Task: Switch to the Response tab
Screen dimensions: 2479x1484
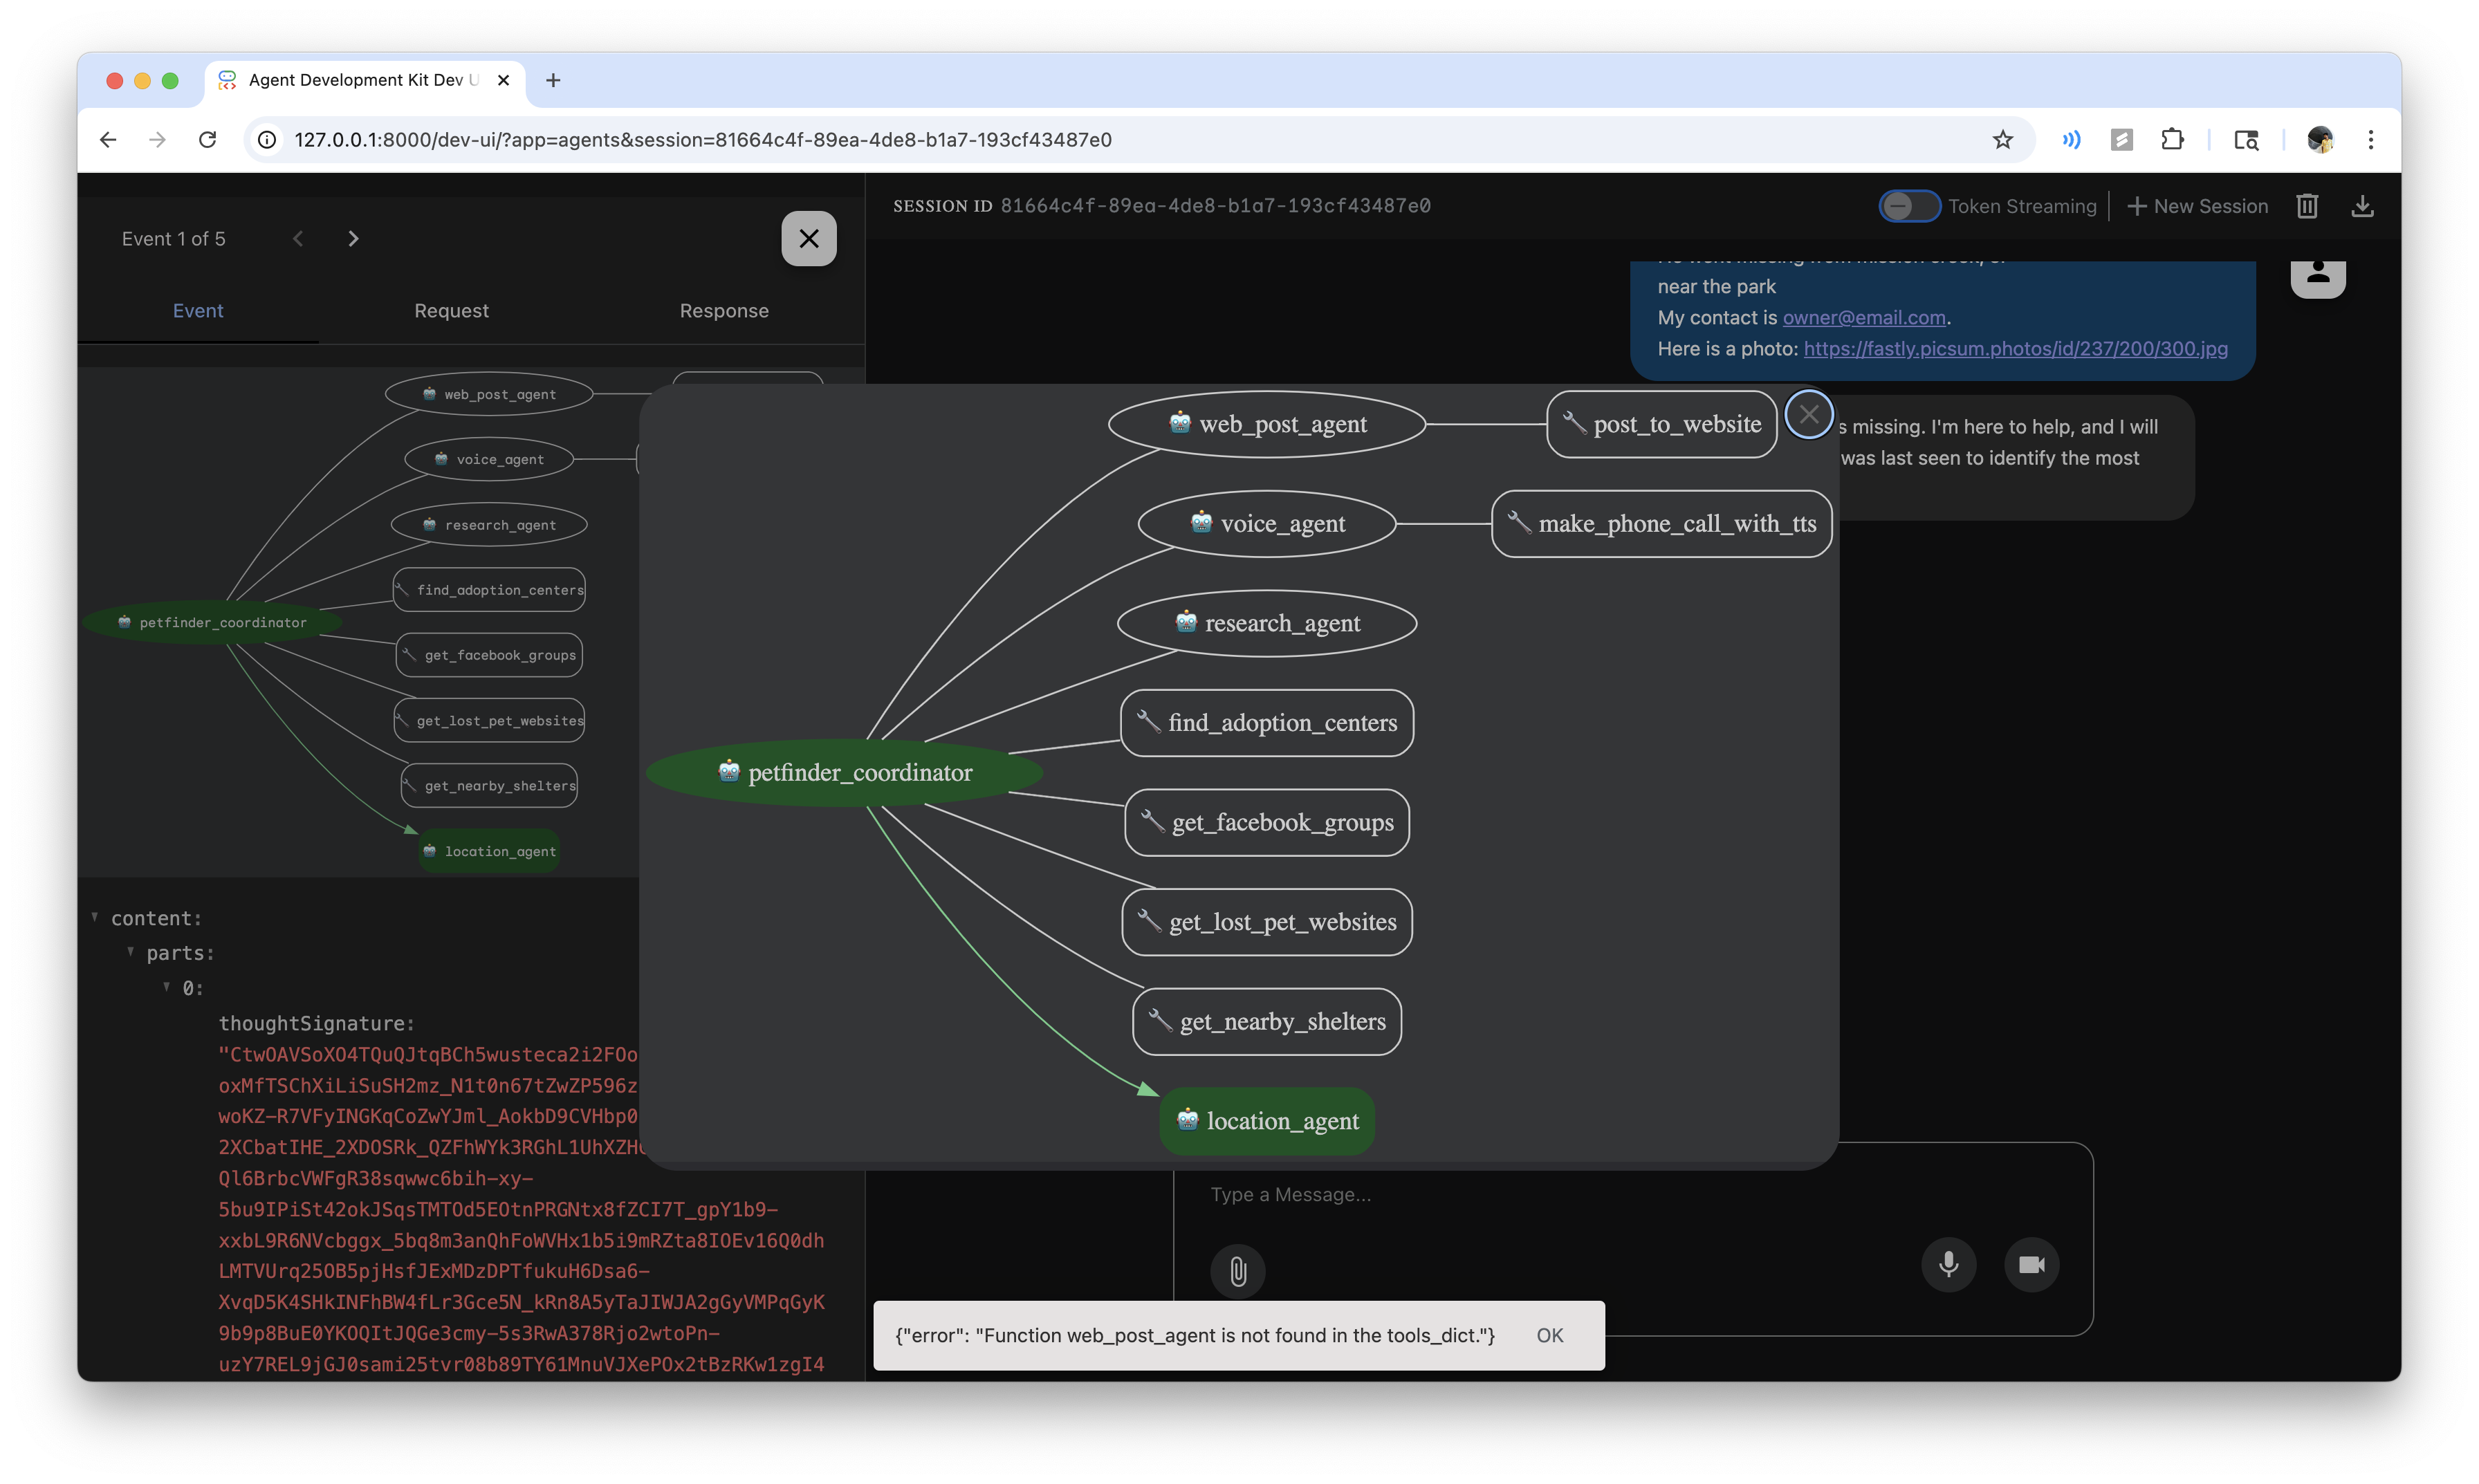Action: pos(724,311)
